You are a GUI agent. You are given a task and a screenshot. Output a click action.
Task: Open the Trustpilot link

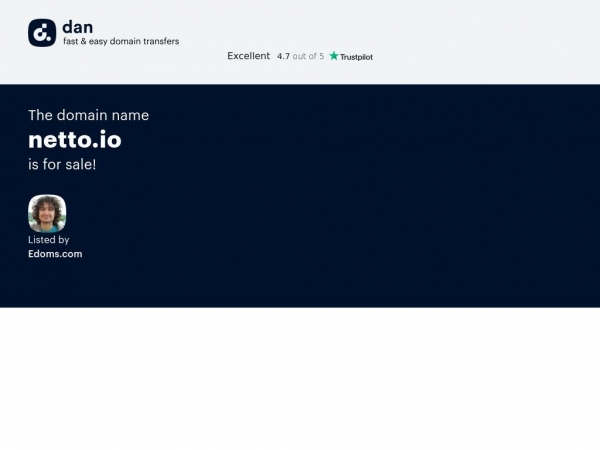coord(351,56)
